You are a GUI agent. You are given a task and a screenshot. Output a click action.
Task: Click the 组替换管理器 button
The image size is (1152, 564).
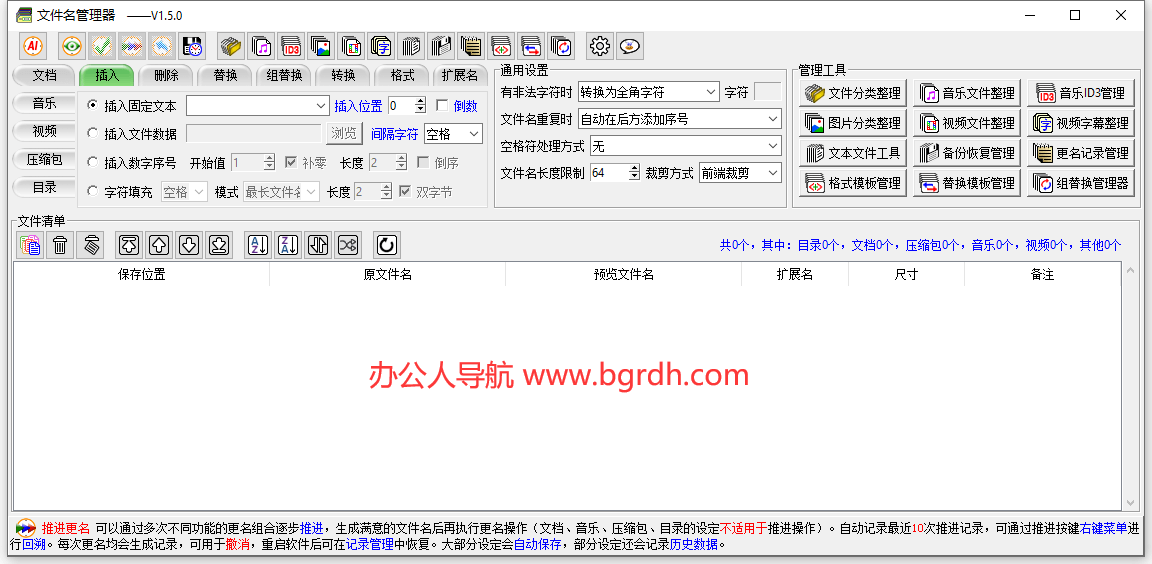[x=1081, y=183]
